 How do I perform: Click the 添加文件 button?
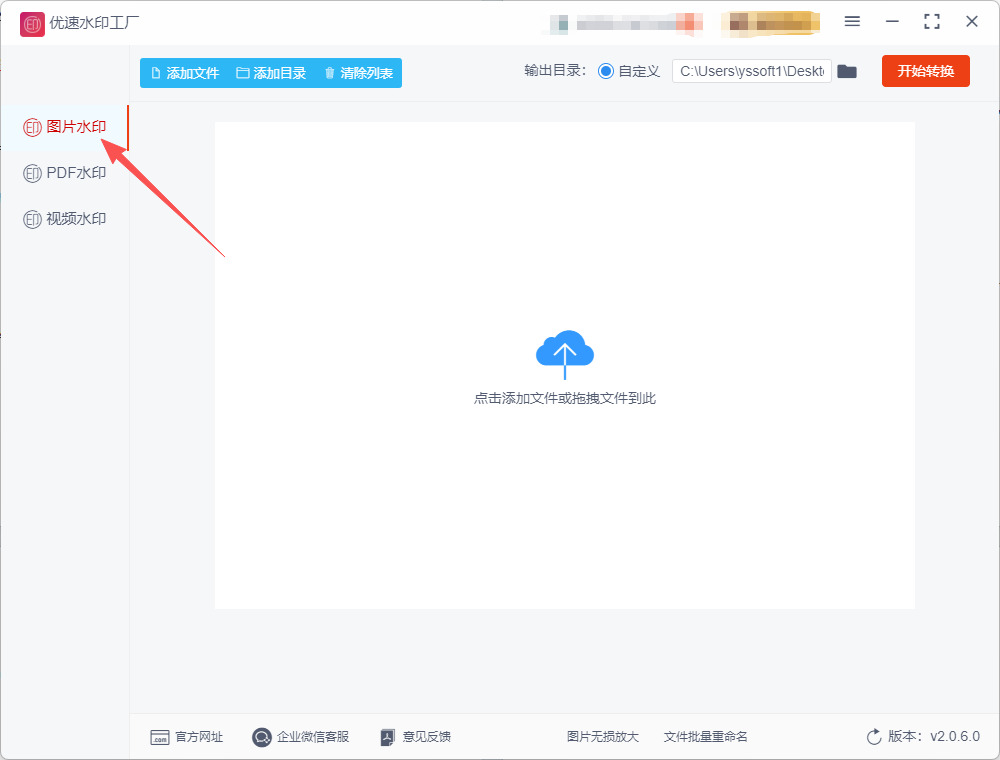(x=185, y=73)
